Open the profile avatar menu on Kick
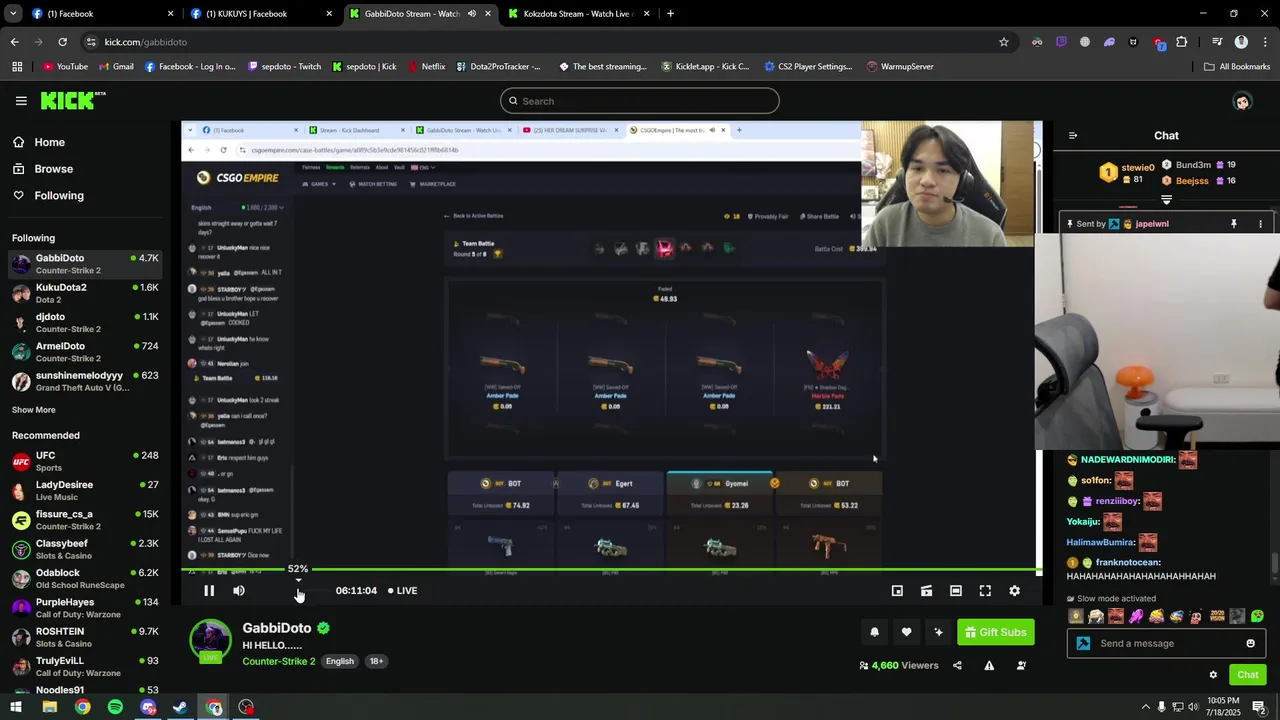1280x720 pixels. tap(1242, 101)
